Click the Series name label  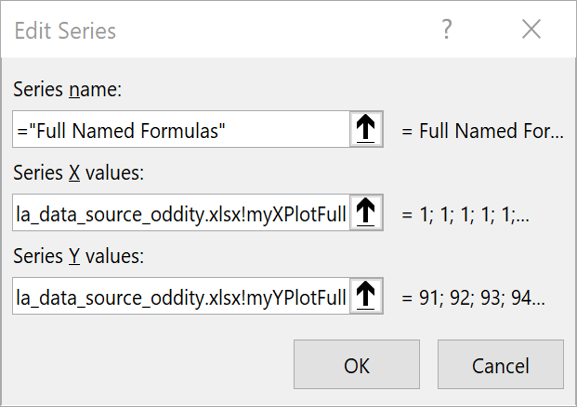(67, 89)
